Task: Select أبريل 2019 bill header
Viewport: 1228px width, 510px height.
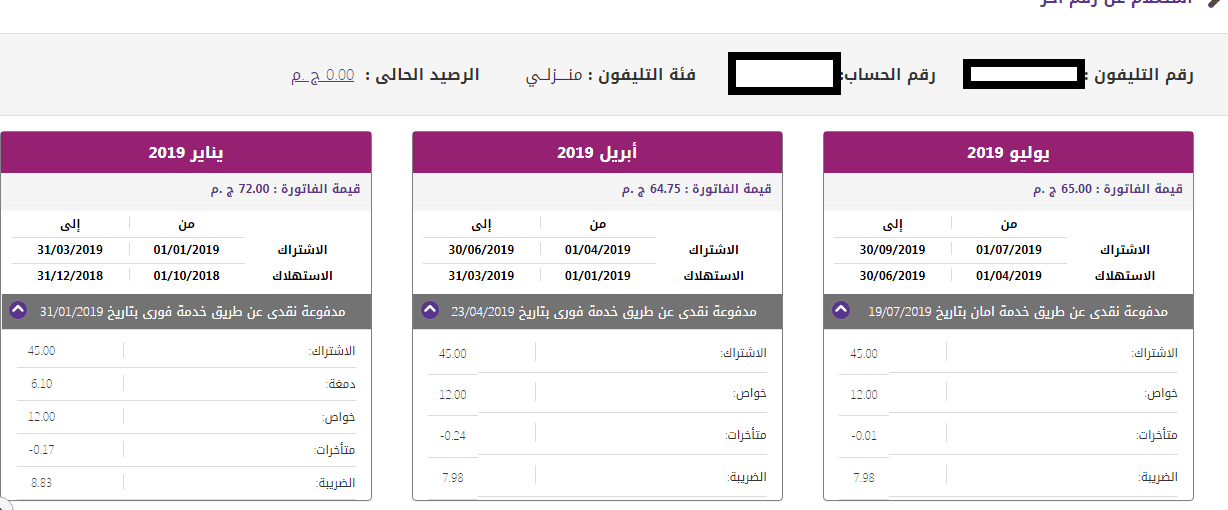Action: 597,152
